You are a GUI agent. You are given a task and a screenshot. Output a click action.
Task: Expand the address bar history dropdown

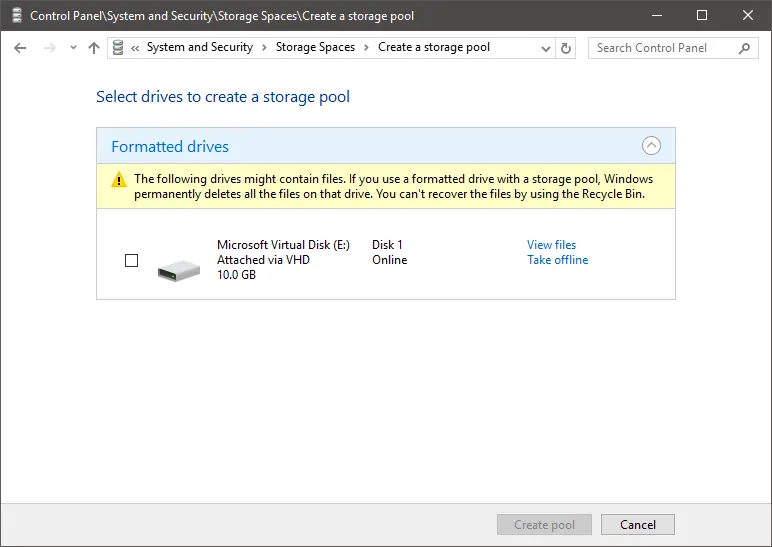tap(546, 48)
